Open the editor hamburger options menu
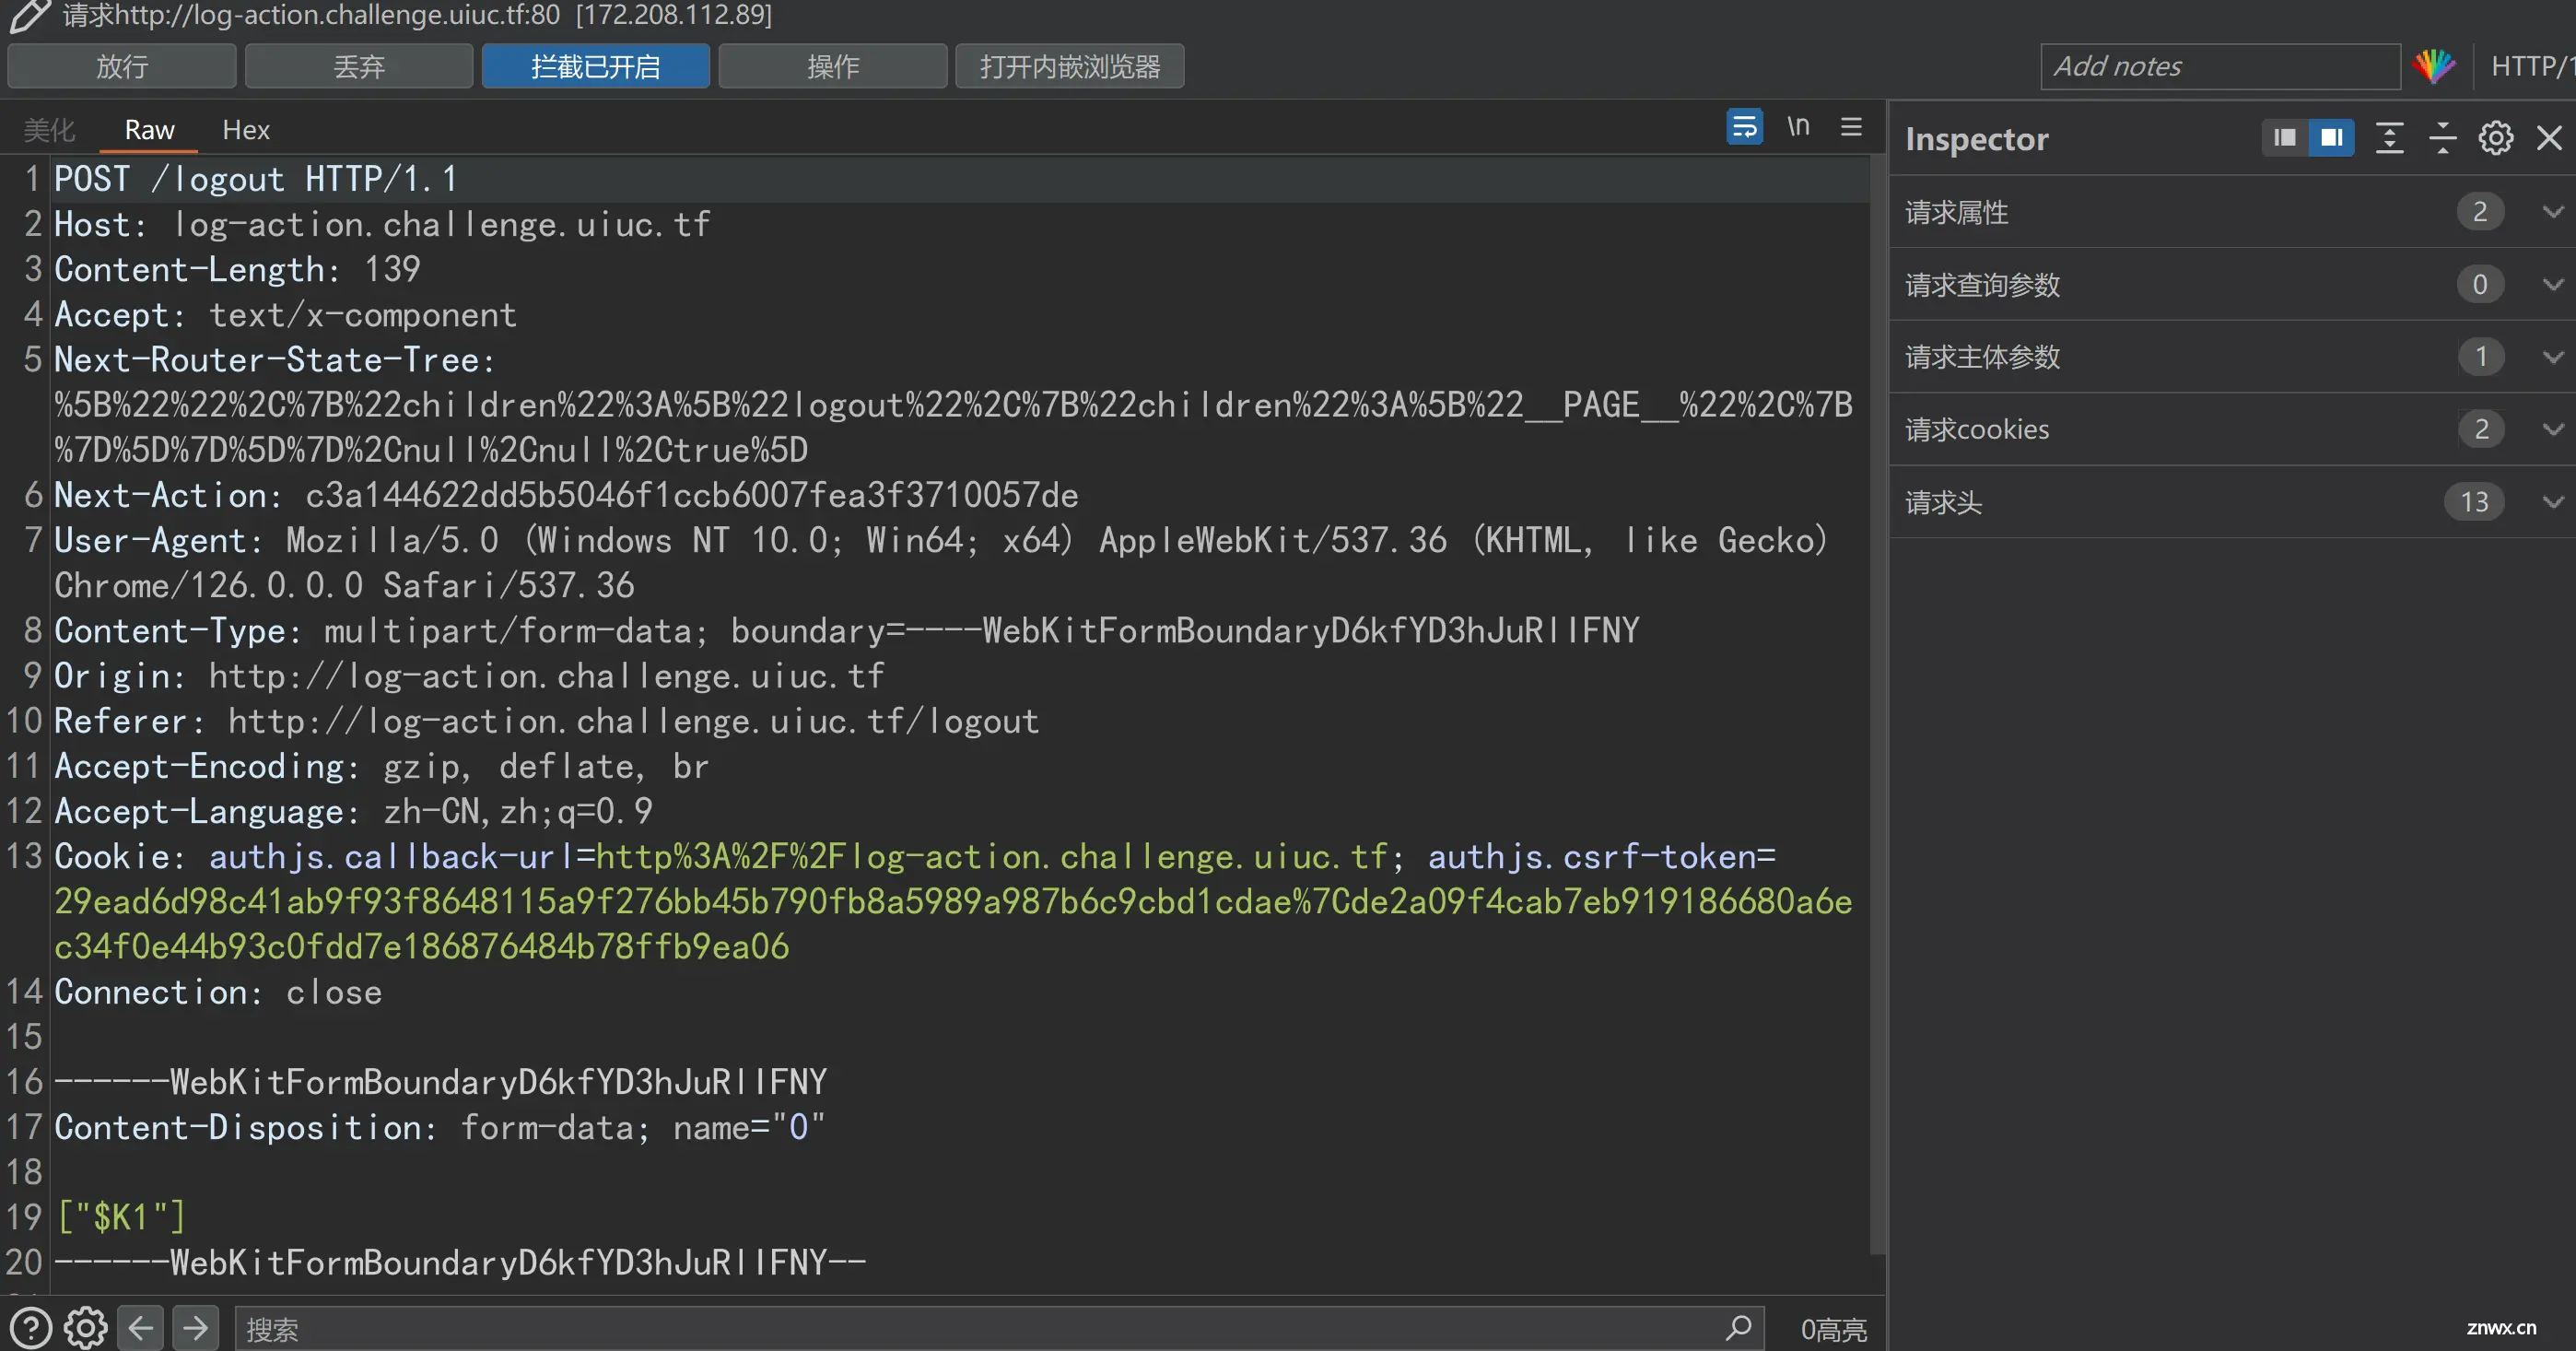The image size is (2576, 1351). click(x=1851, y=127)
